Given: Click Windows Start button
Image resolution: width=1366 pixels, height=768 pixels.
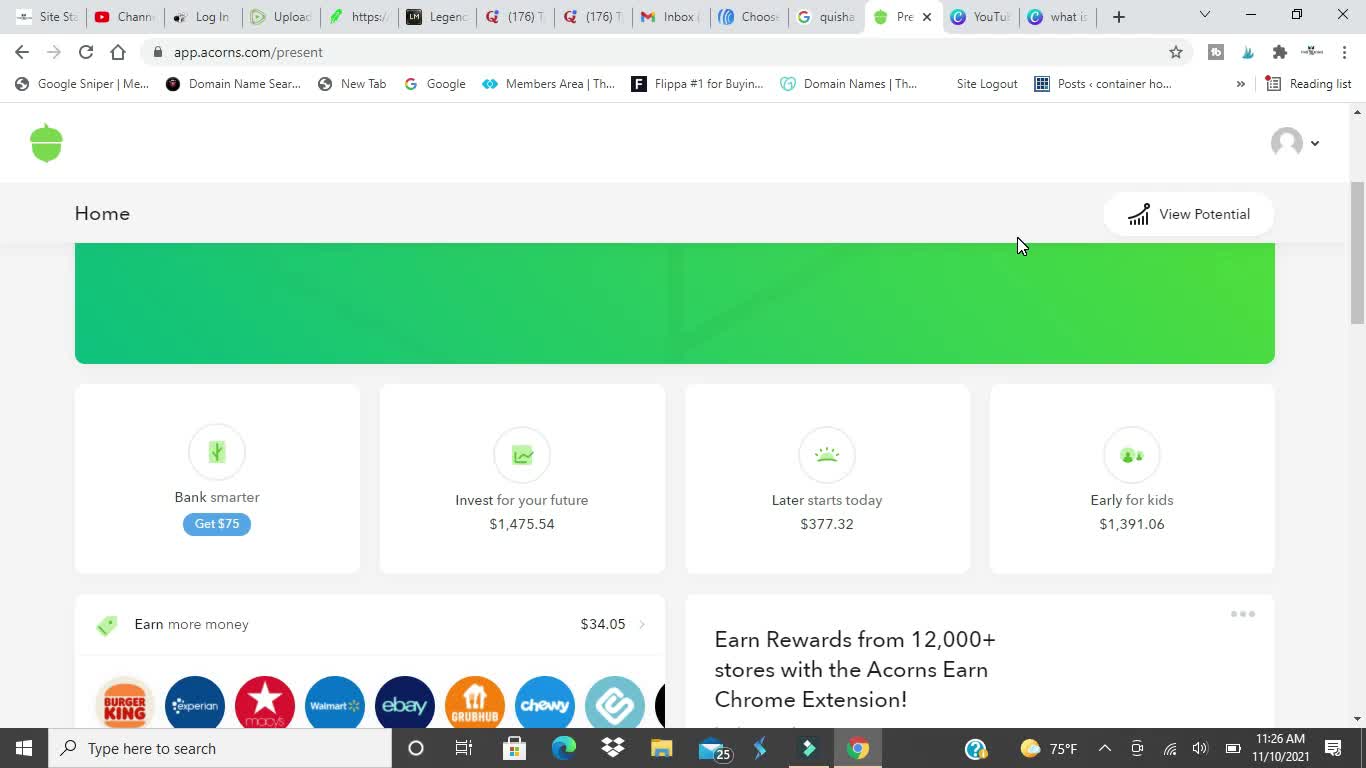Looking at the screenshot, I should (x=24, y=748).
